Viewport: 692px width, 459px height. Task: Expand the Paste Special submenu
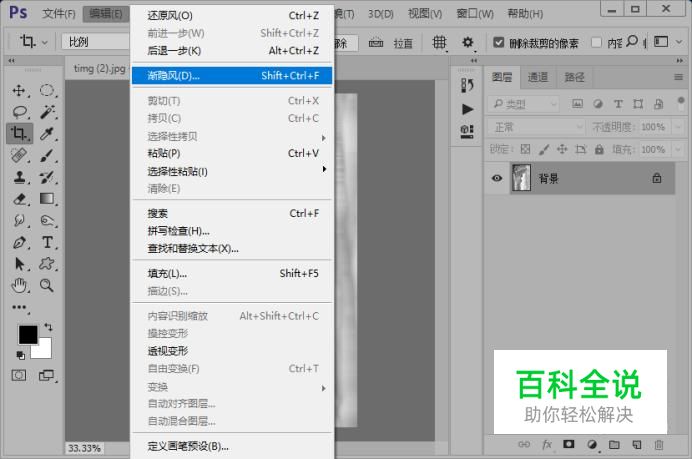tap(232, 171)
